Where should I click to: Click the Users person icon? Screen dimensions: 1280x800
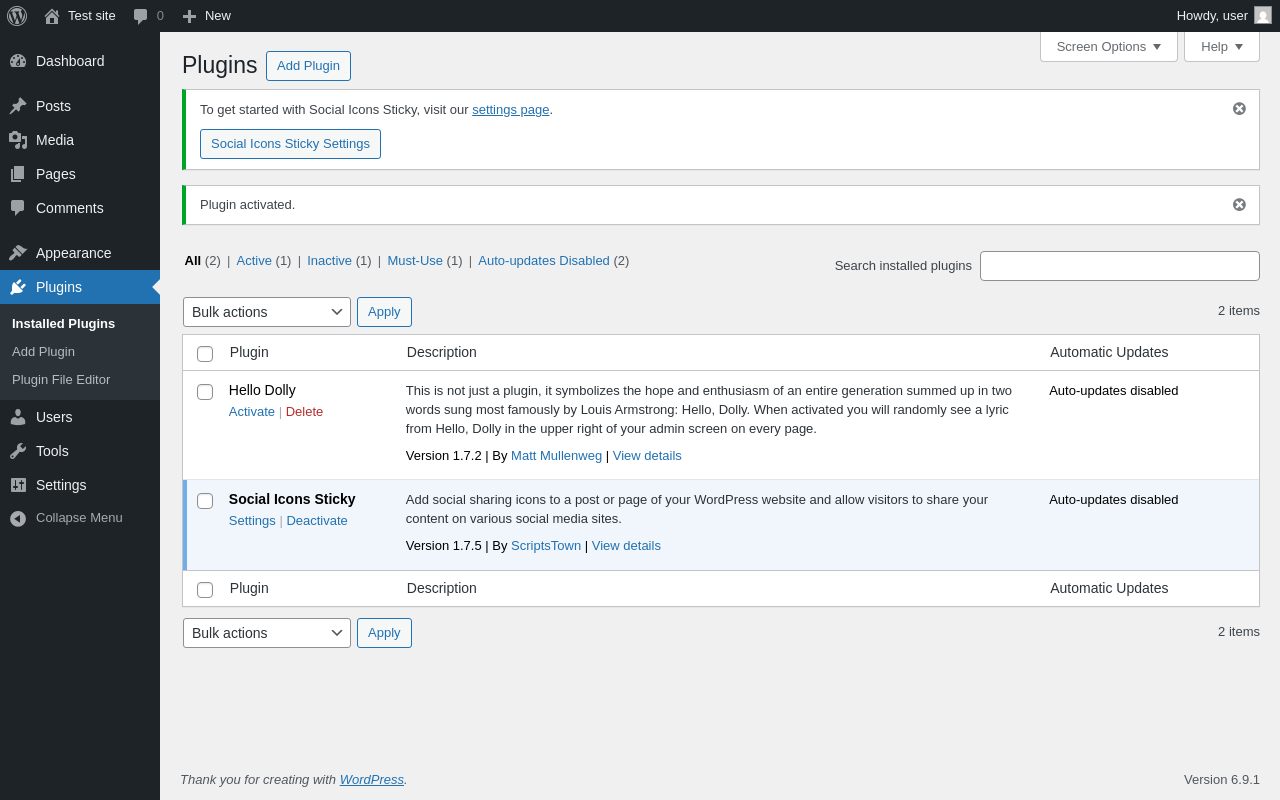pos(18,417)
